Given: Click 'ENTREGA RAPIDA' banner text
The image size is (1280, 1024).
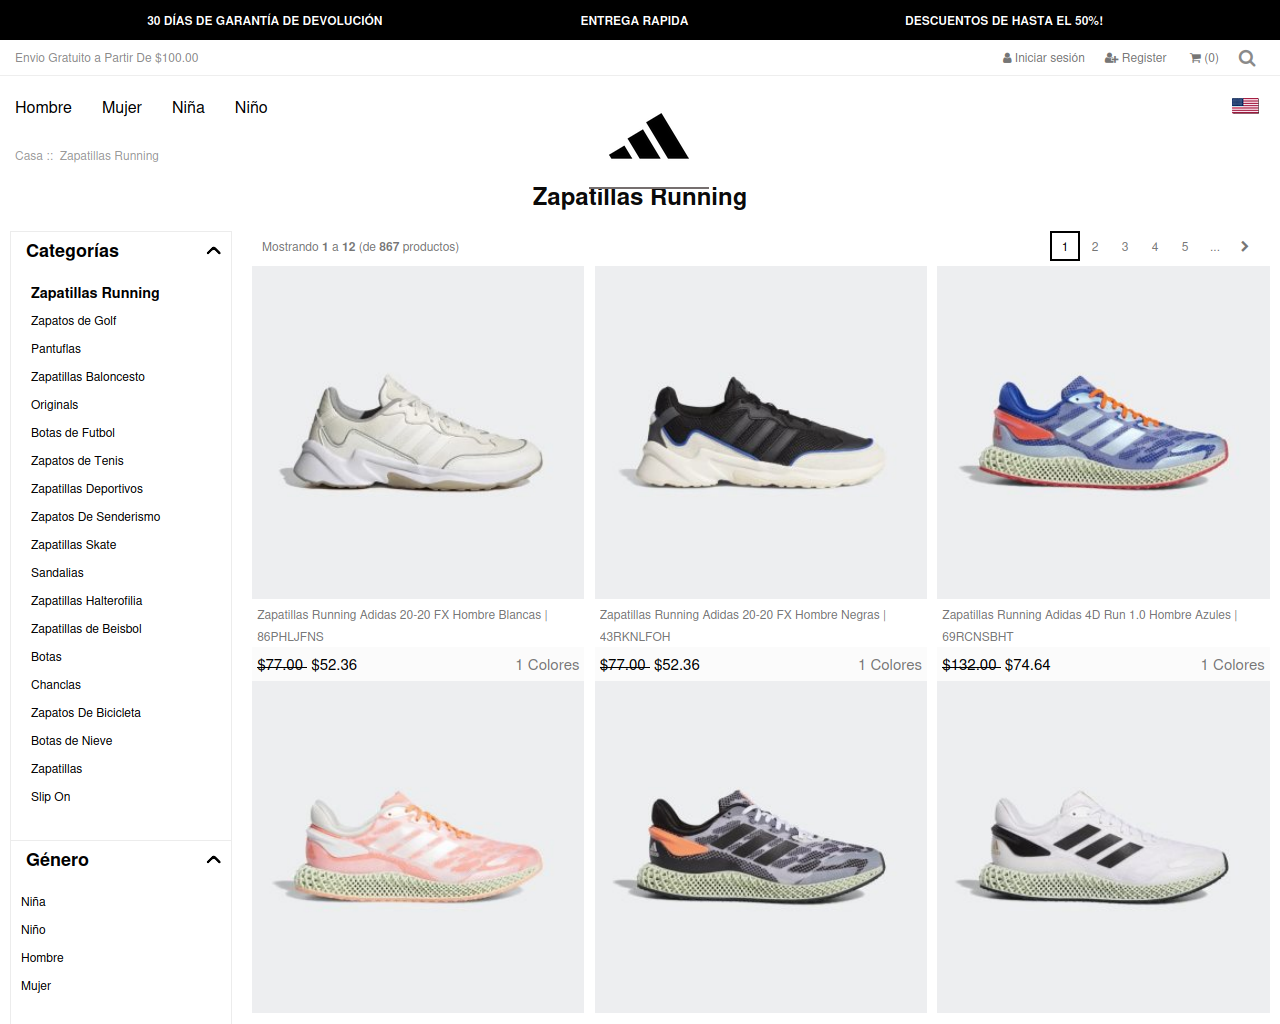Looking at the screenshot, I should click(635, 20).
